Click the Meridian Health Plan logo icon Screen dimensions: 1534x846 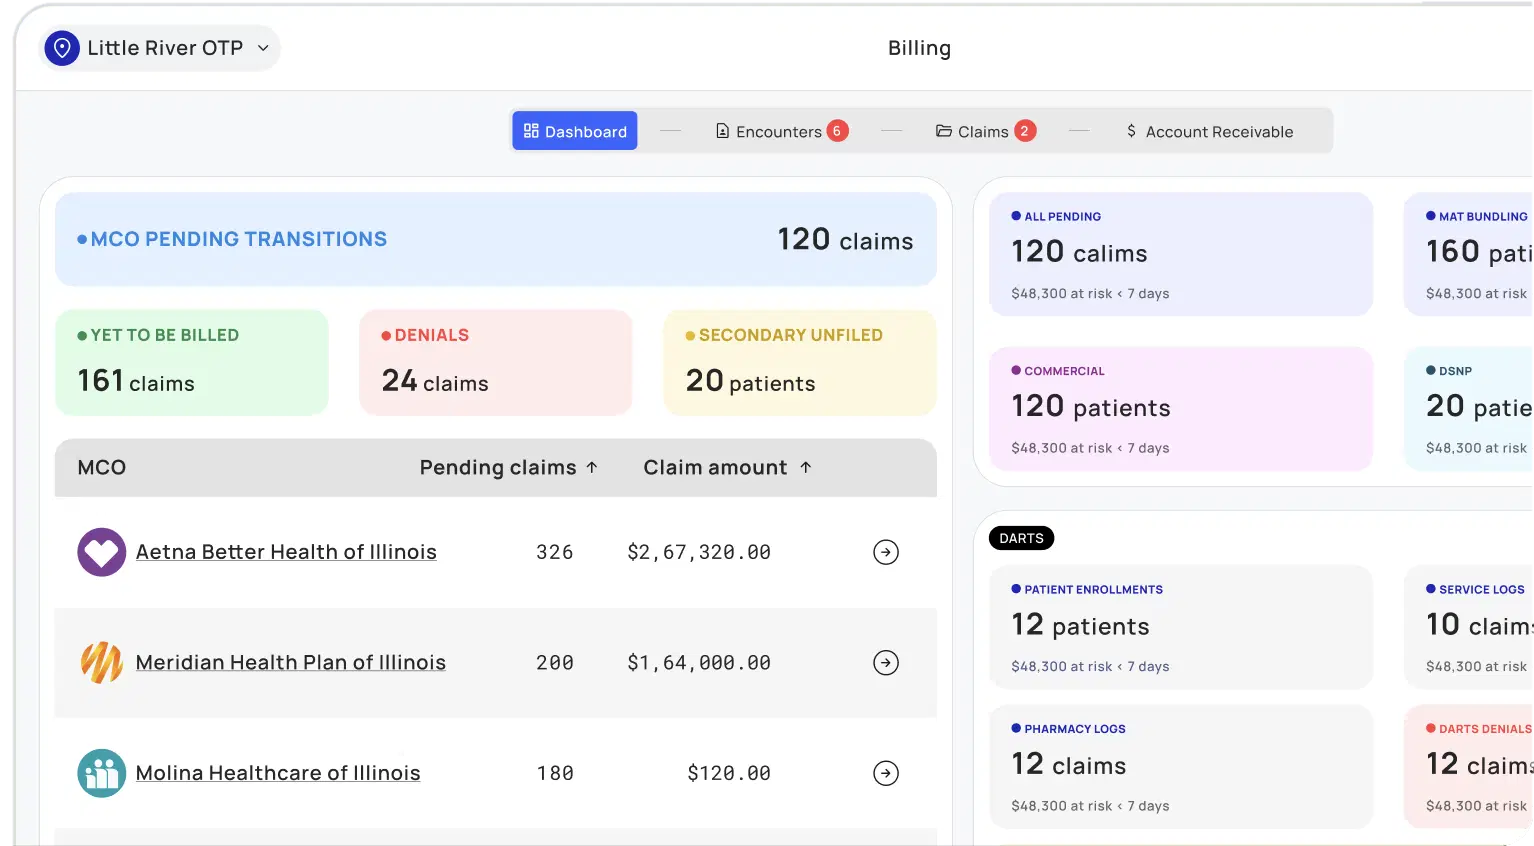(102, 662)
